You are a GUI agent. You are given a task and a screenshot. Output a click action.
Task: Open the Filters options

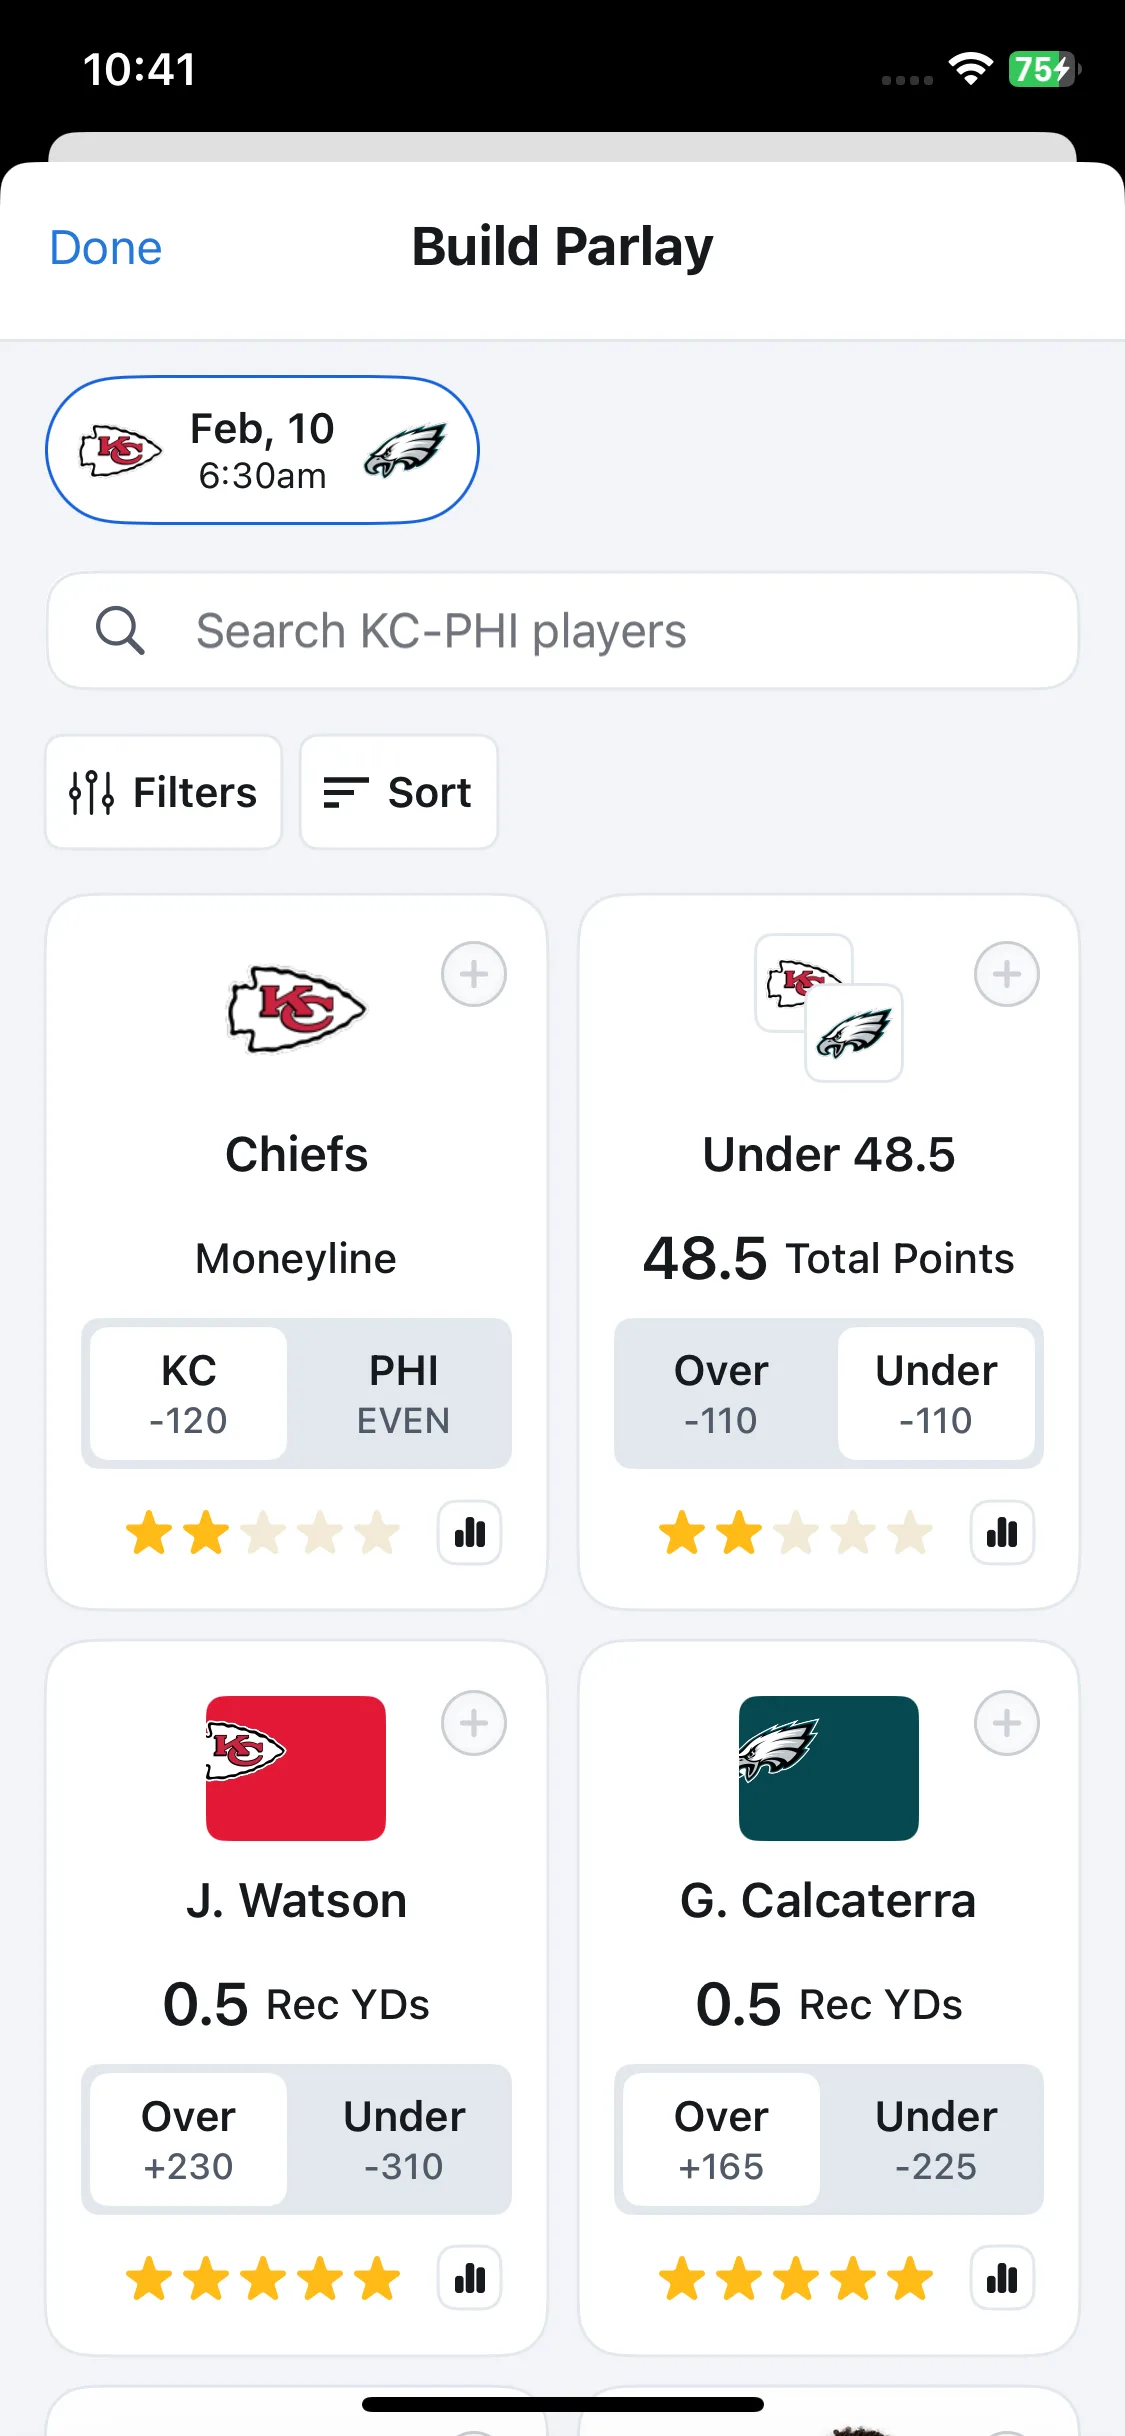(x=164, y=792)
